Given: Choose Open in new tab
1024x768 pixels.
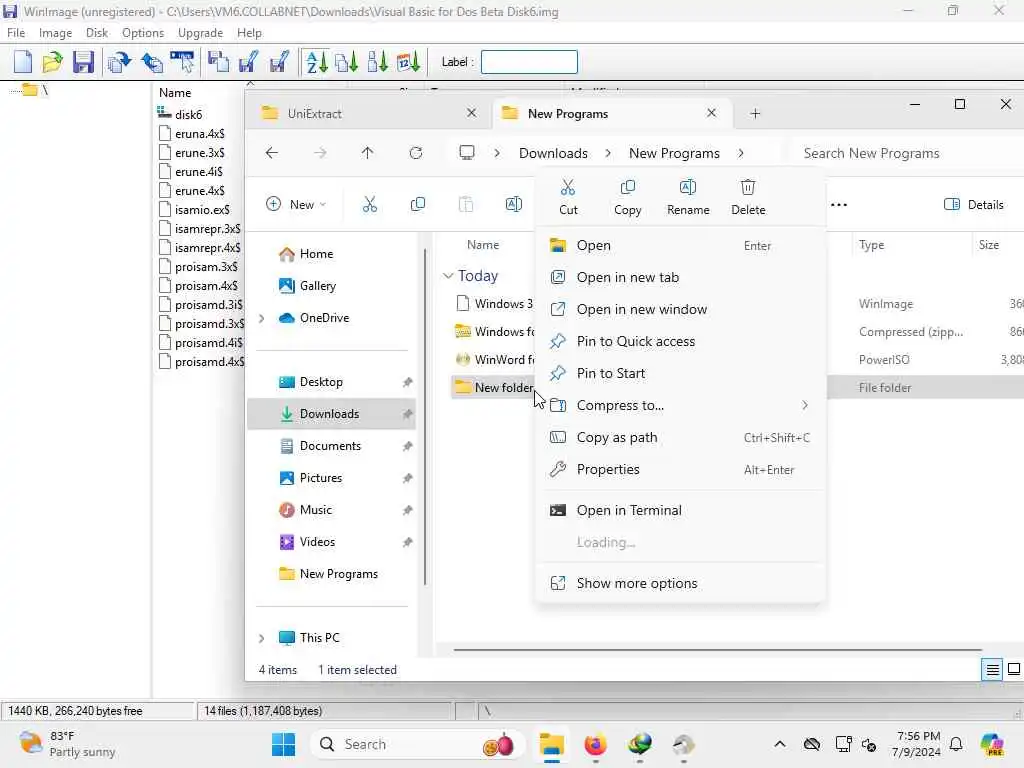Looking at the screenshot, I should coord(680,278).
